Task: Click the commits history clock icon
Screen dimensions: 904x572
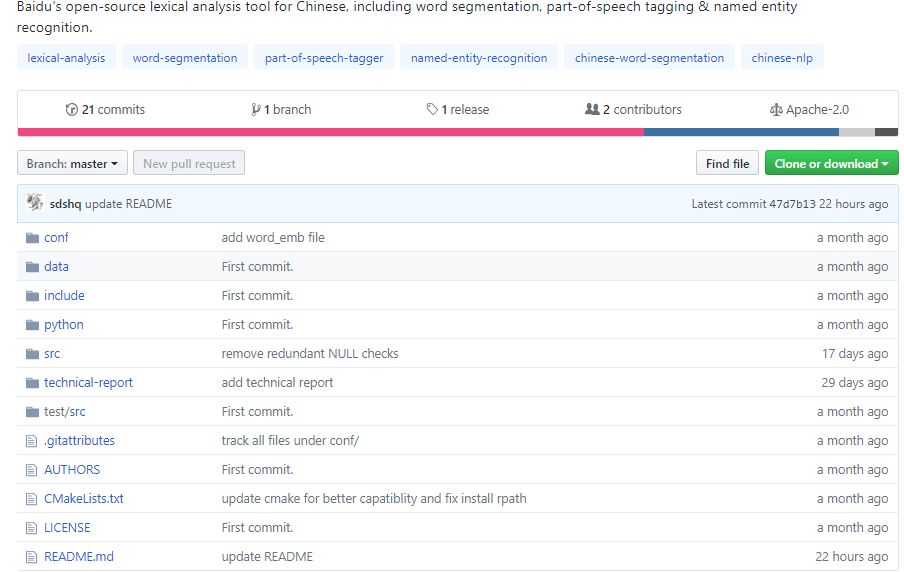Action: tap(71, 110)
